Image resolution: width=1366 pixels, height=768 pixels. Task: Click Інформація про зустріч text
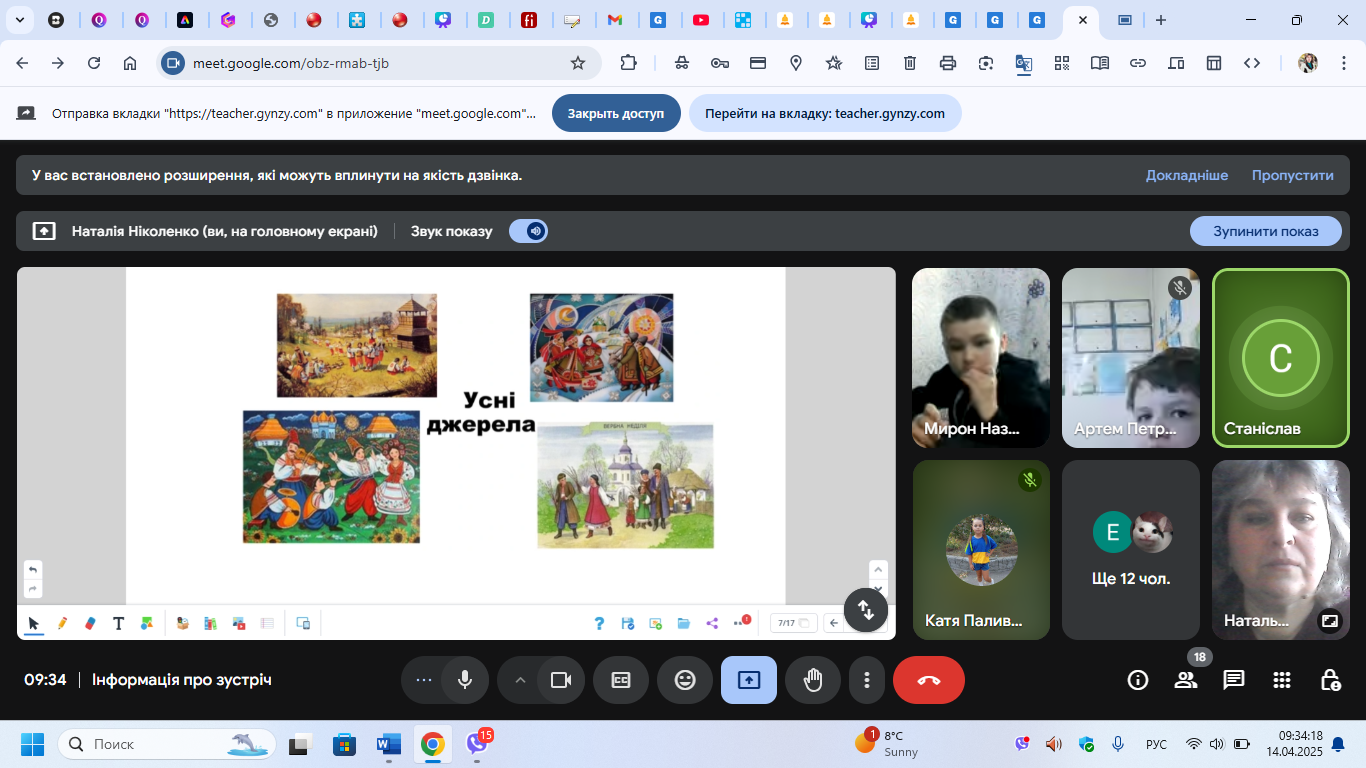182,680
